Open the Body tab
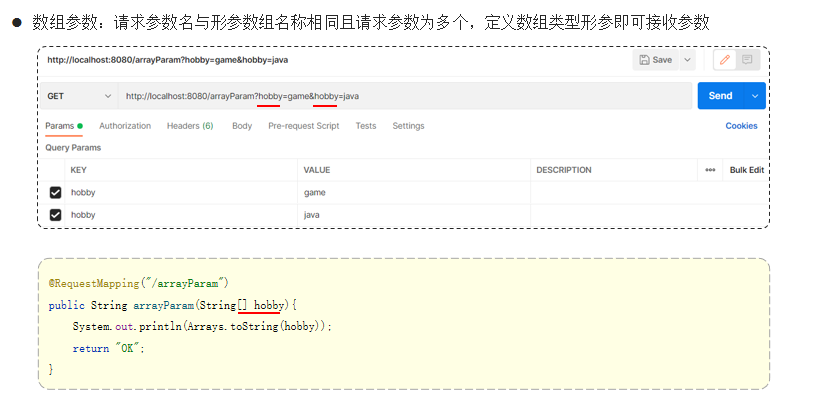Screen dimensions: 824x393 click(x=242, y=126)
